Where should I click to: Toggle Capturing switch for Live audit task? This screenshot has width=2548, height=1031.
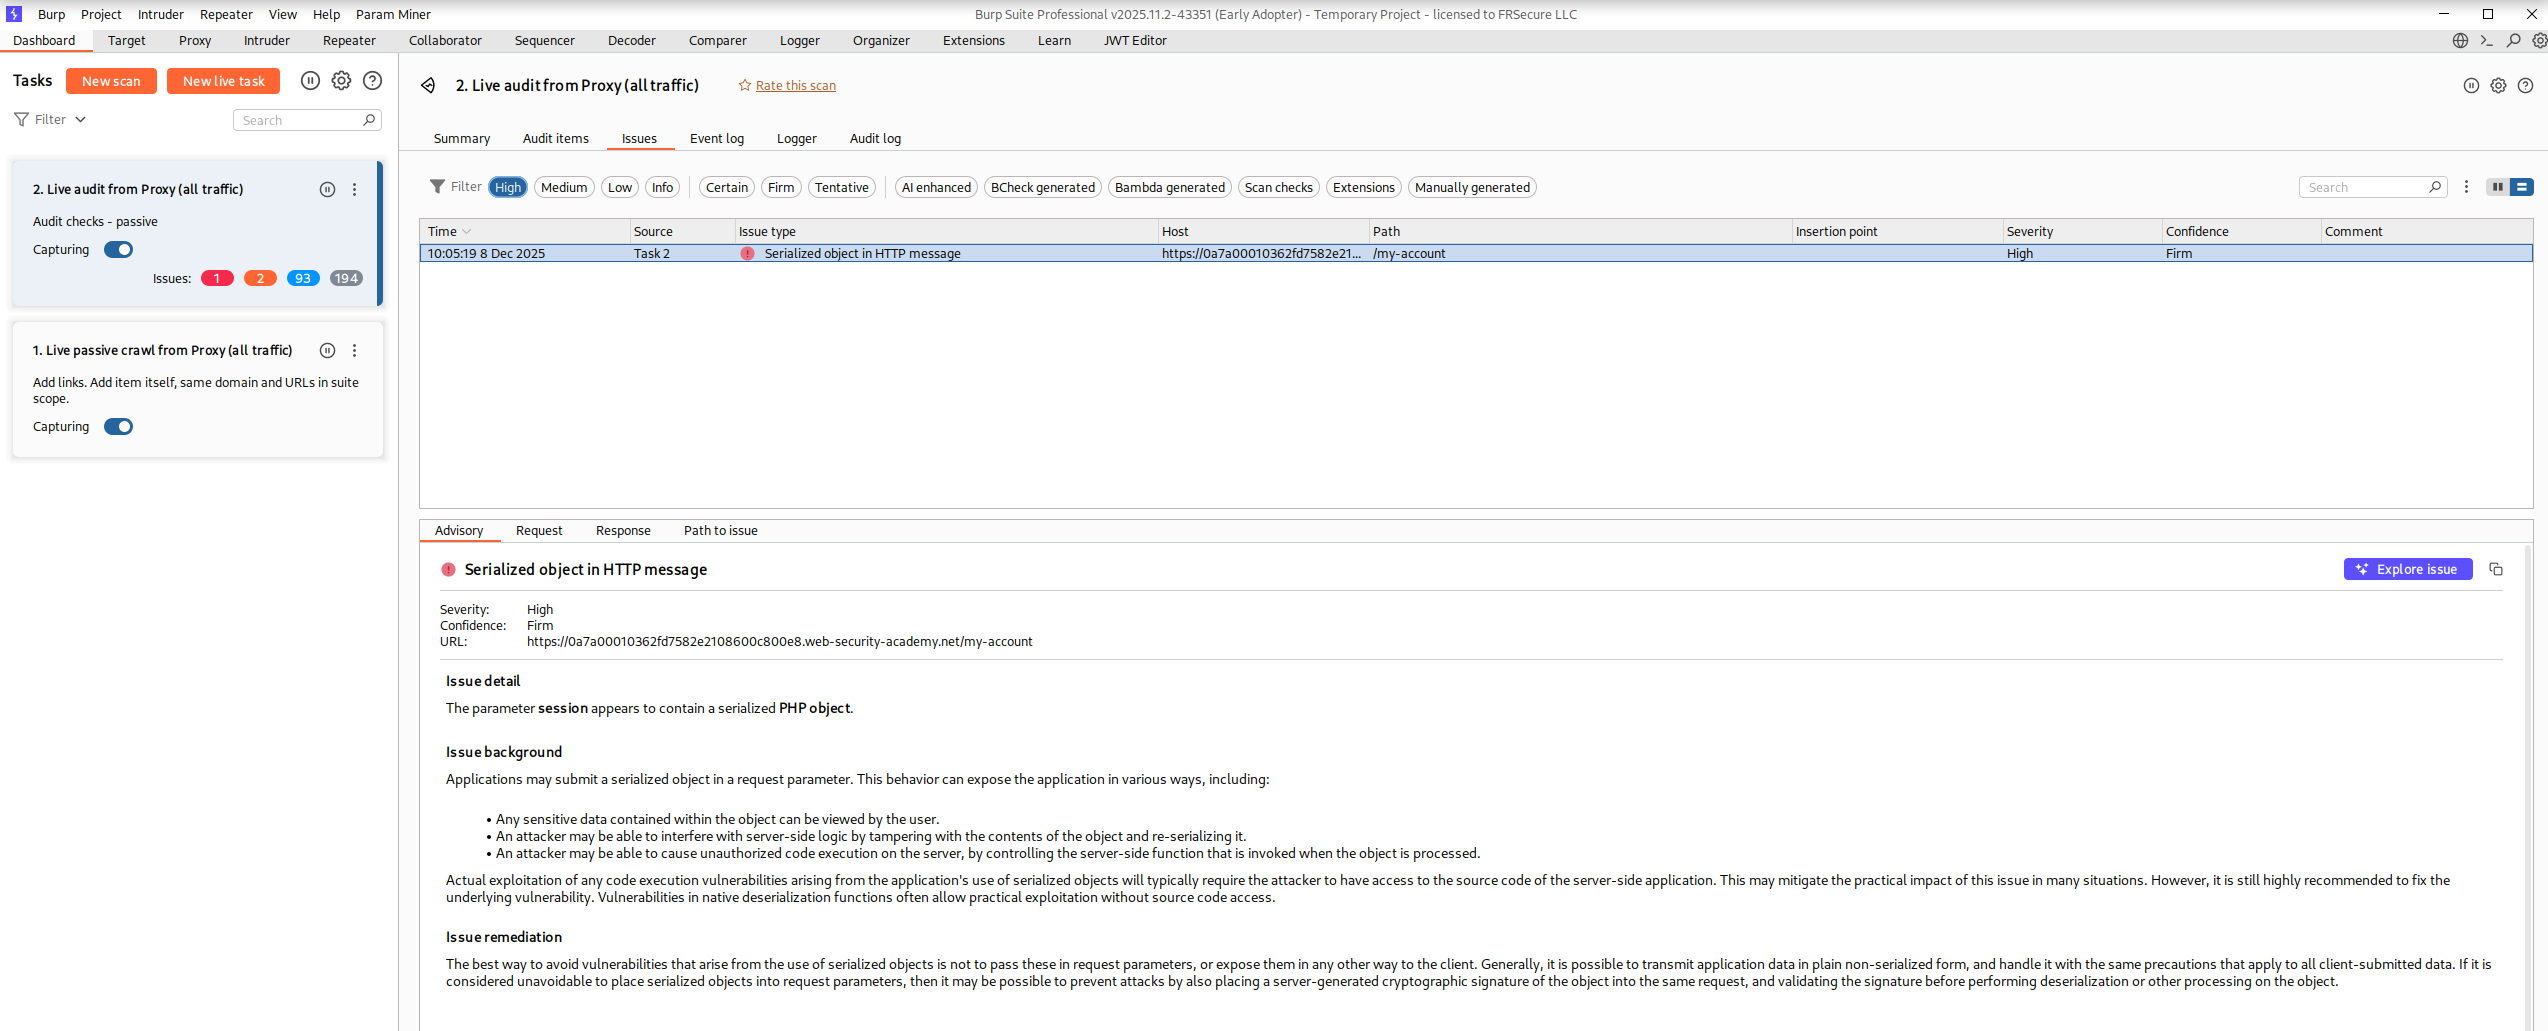click(118, 250)
